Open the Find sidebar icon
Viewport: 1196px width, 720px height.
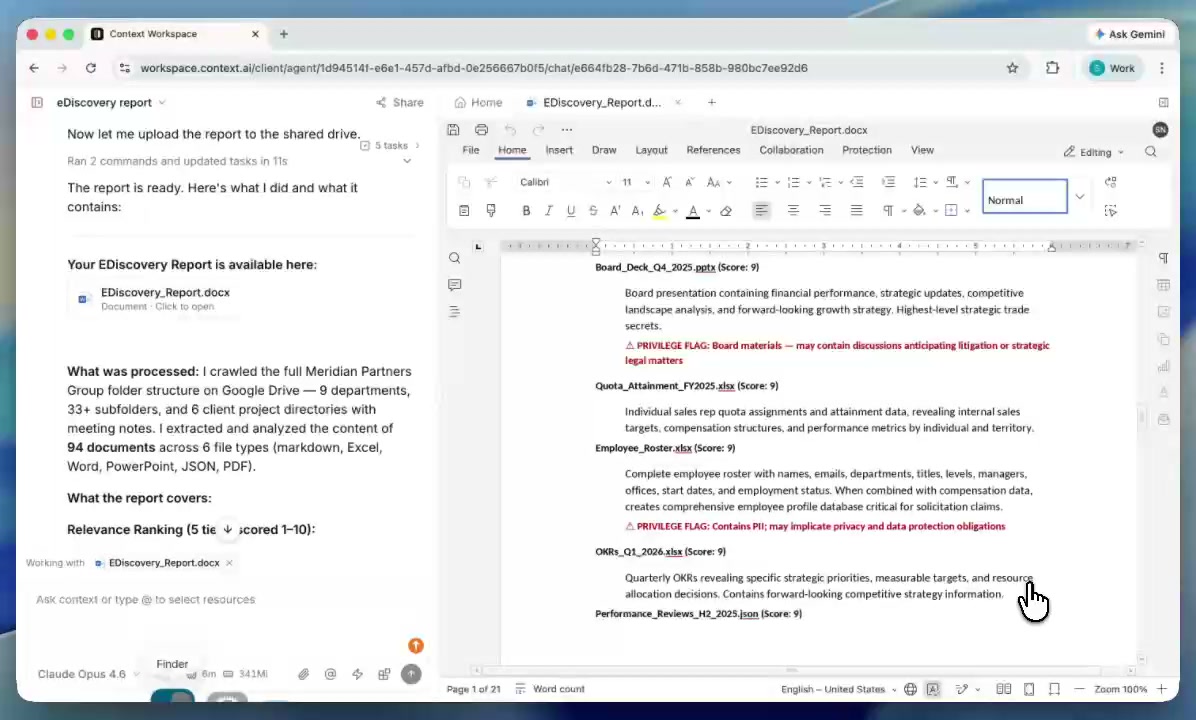click(x=455, y=258)
